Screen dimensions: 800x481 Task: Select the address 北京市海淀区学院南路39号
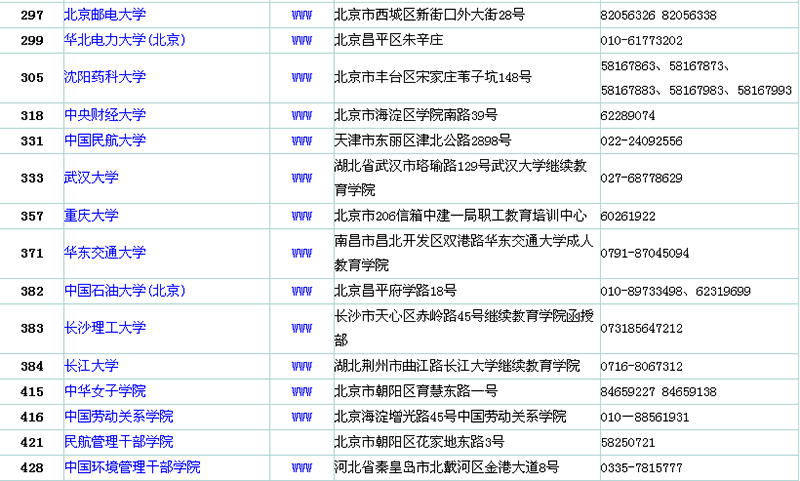click(416, 115)
